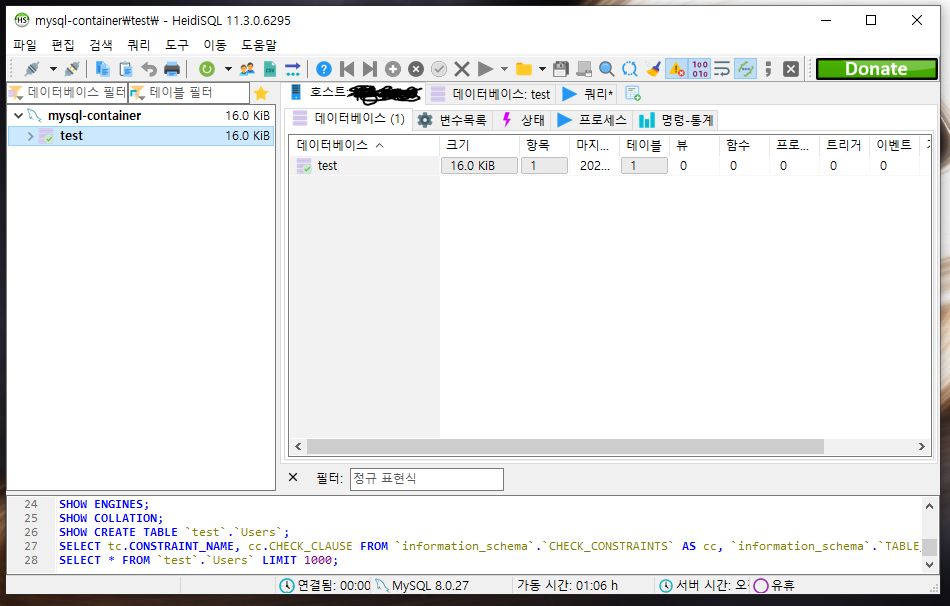Click the Save as snippet icon
Image resolution: width=950 pixels, height=606 pixels.
pyautogui.click(x=584, y=69)
